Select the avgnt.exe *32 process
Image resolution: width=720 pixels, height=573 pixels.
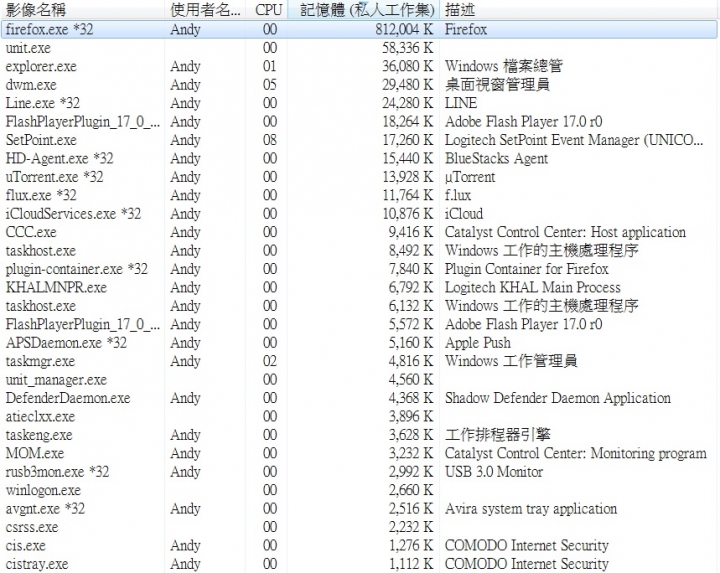pyautogui.click(x=359, y=509)
